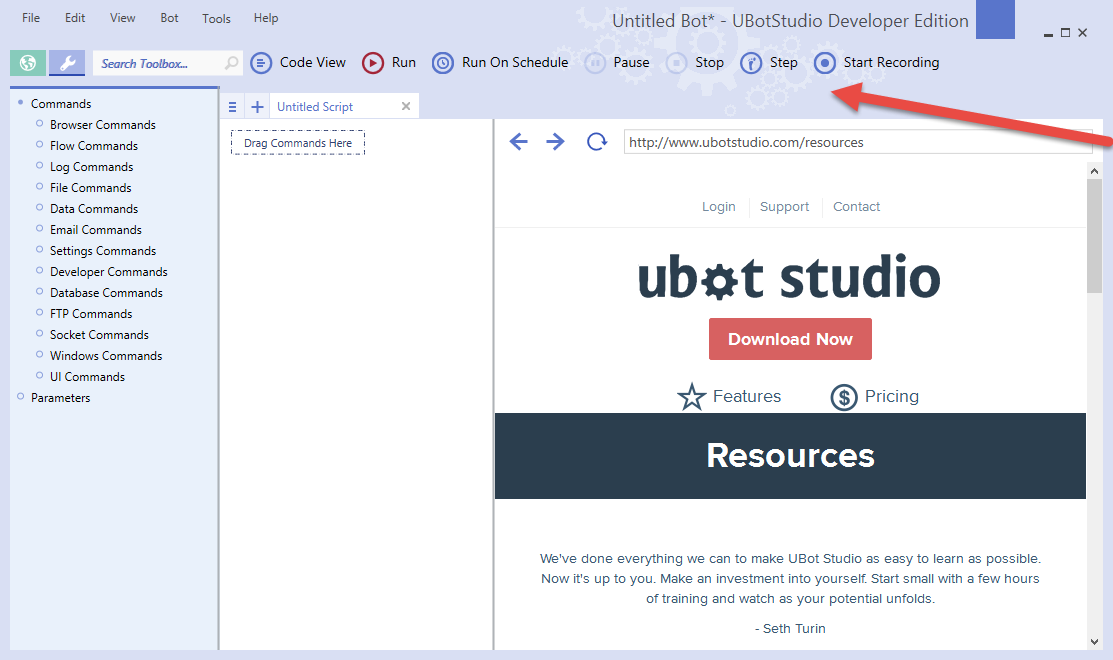Add a new script tab with plus icon

tap(257, 107)
